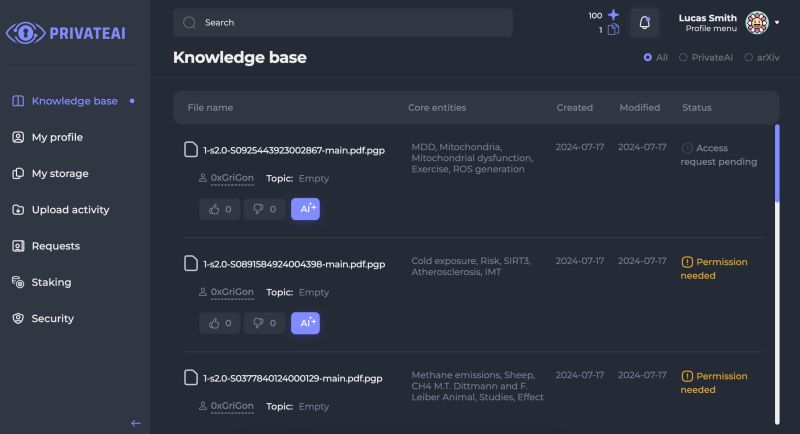Click the Knowledge base book icon
This screenshot has width=800, height=434.
pyautogui.click(x=18, y=101)
